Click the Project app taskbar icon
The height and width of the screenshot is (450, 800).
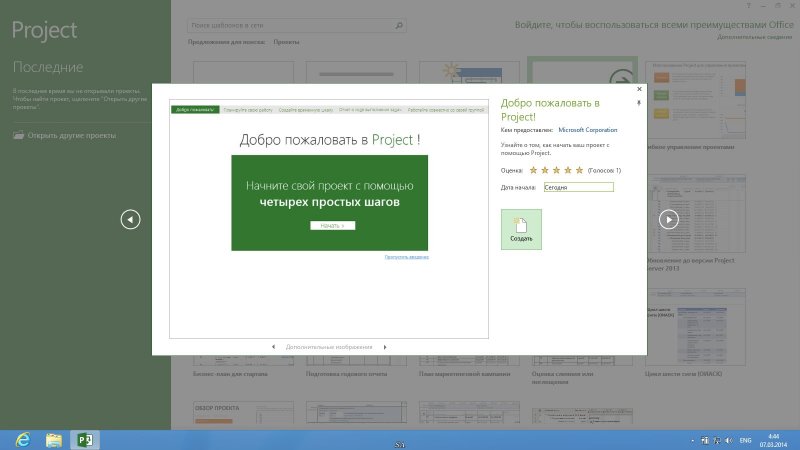tap(85, 440)
